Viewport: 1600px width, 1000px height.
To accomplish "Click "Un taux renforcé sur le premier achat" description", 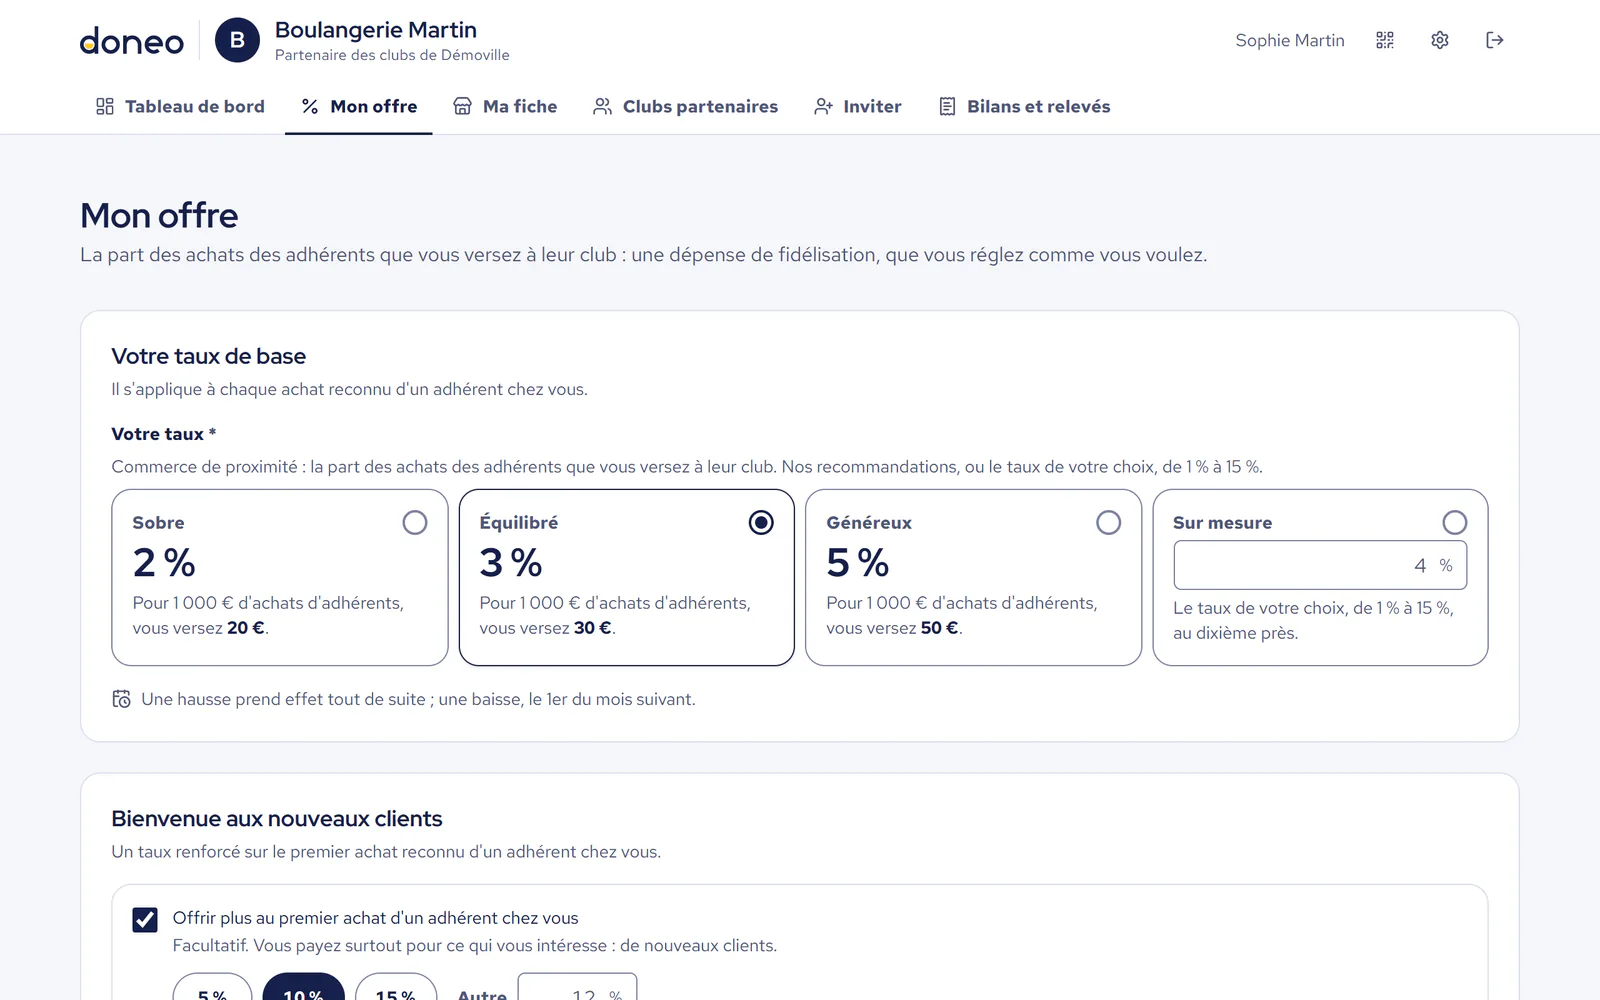I will coord(386,852).
